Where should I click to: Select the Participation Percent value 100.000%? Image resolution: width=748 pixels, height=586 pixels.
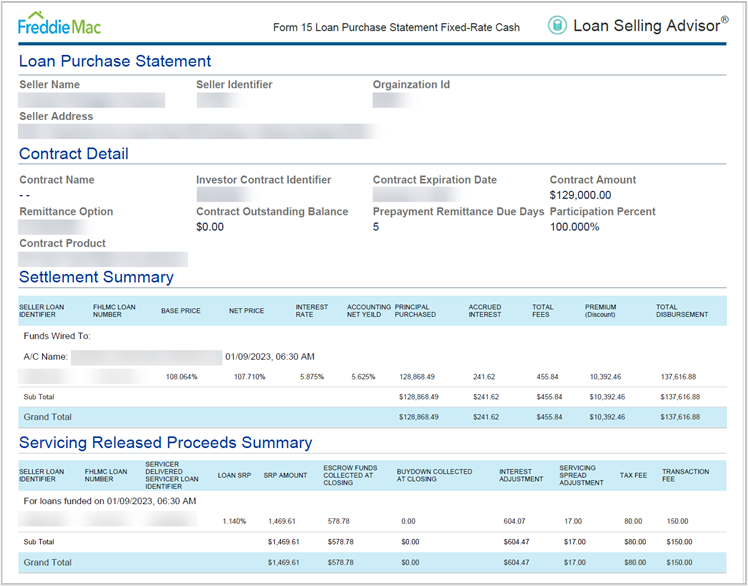click(x=575, y=227)
